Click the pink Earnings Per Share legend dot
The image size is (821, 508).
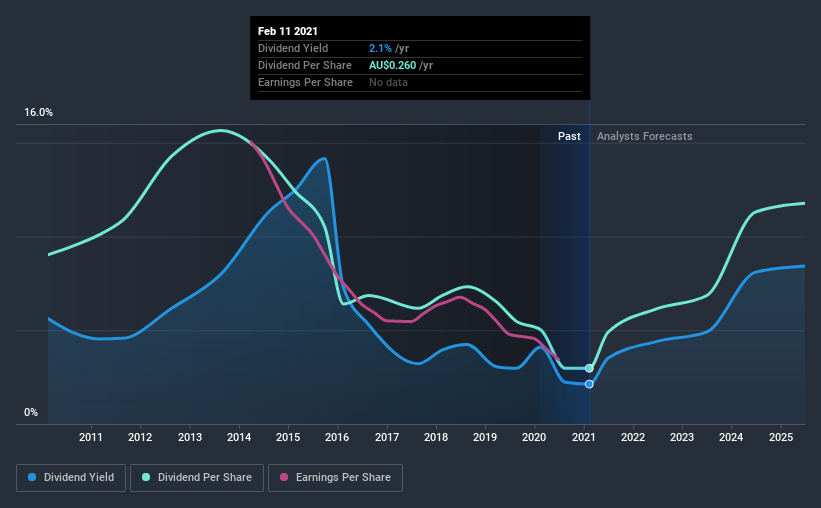(284, 477)
